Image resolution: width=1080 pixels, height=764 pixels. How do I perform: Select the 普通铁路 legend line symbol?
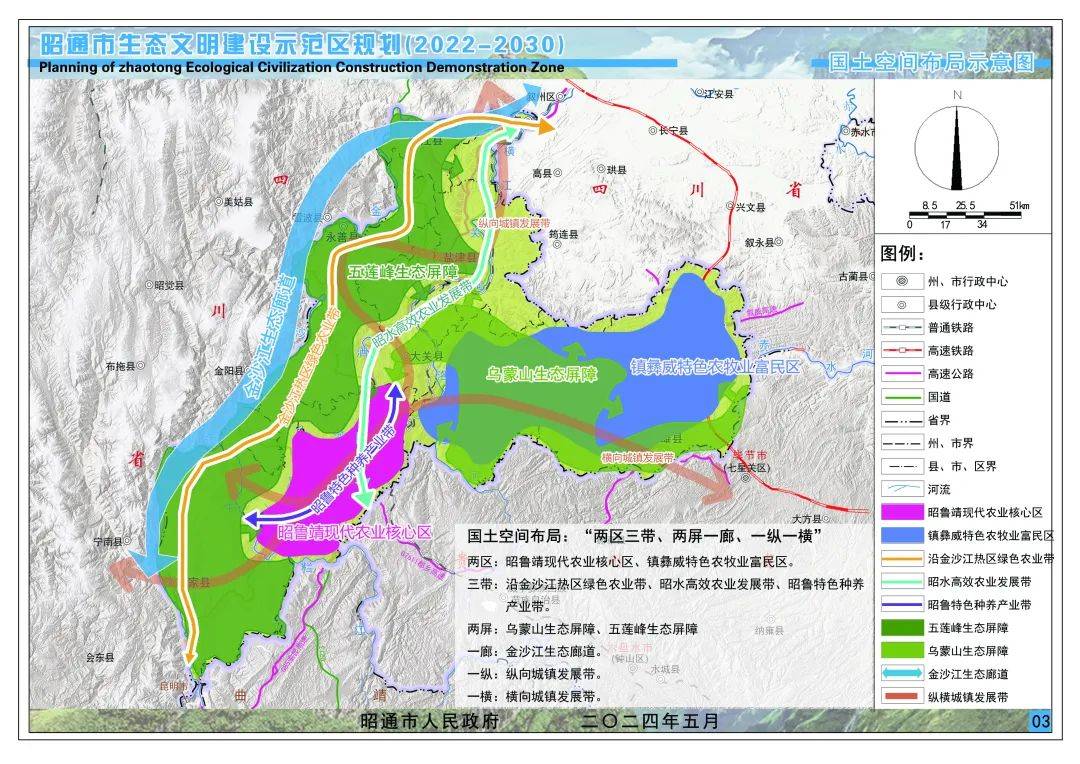902,327
